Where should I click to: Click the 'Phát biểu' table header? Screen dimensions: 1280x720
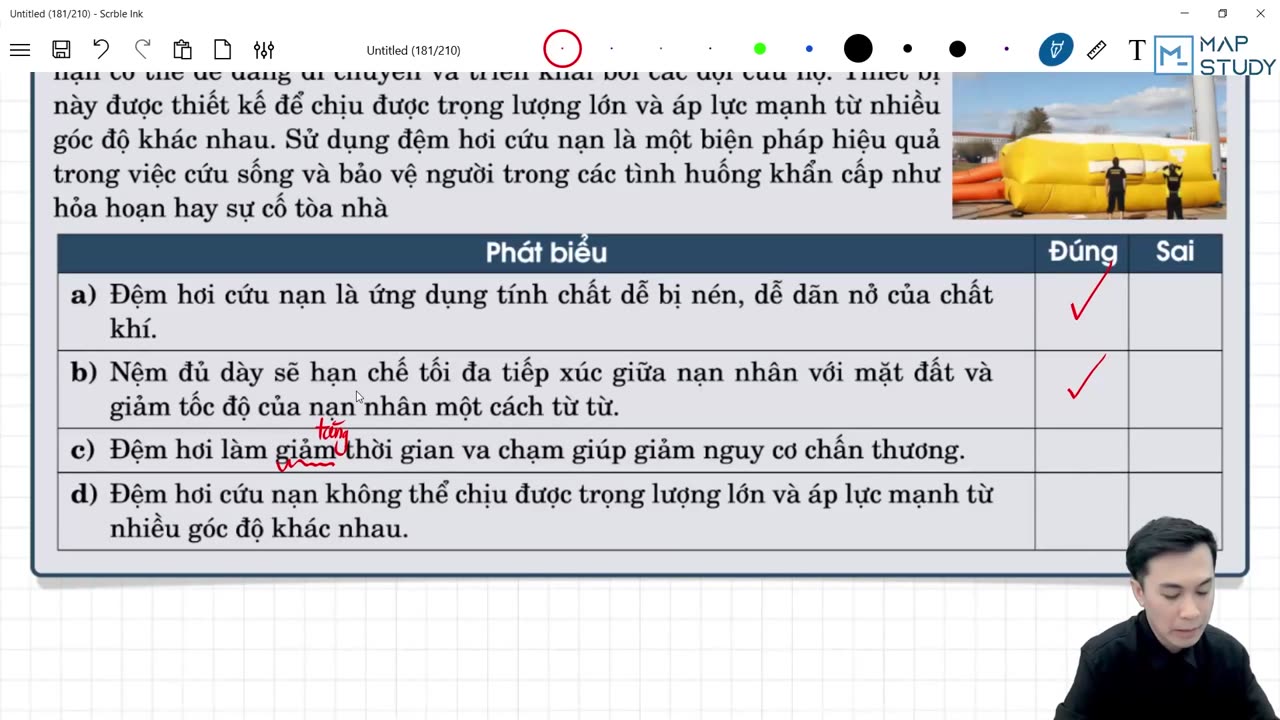tap(546, 253)
